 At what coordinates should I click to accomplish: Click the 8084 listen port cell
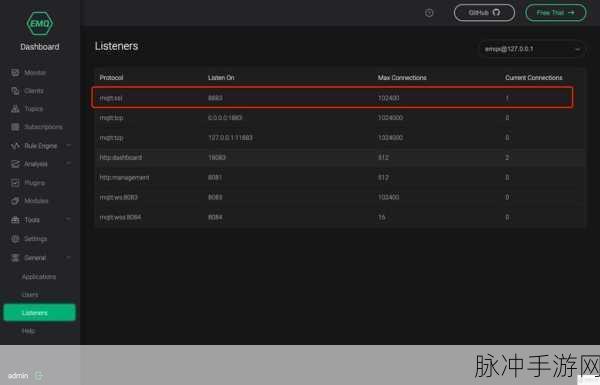tap(215, 217)
